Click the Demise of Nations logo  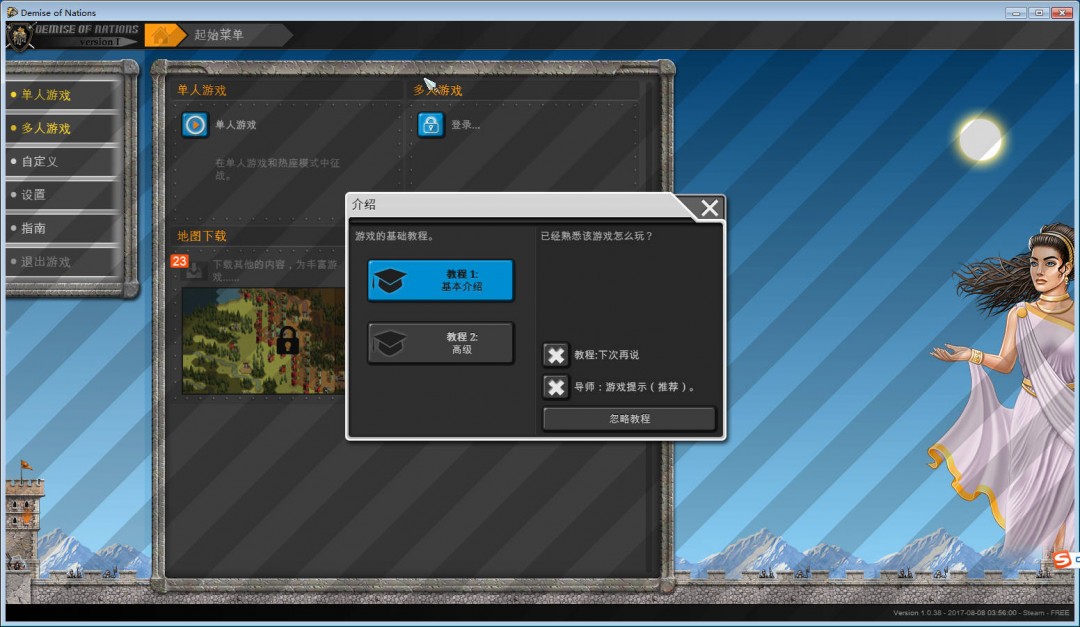72,35
